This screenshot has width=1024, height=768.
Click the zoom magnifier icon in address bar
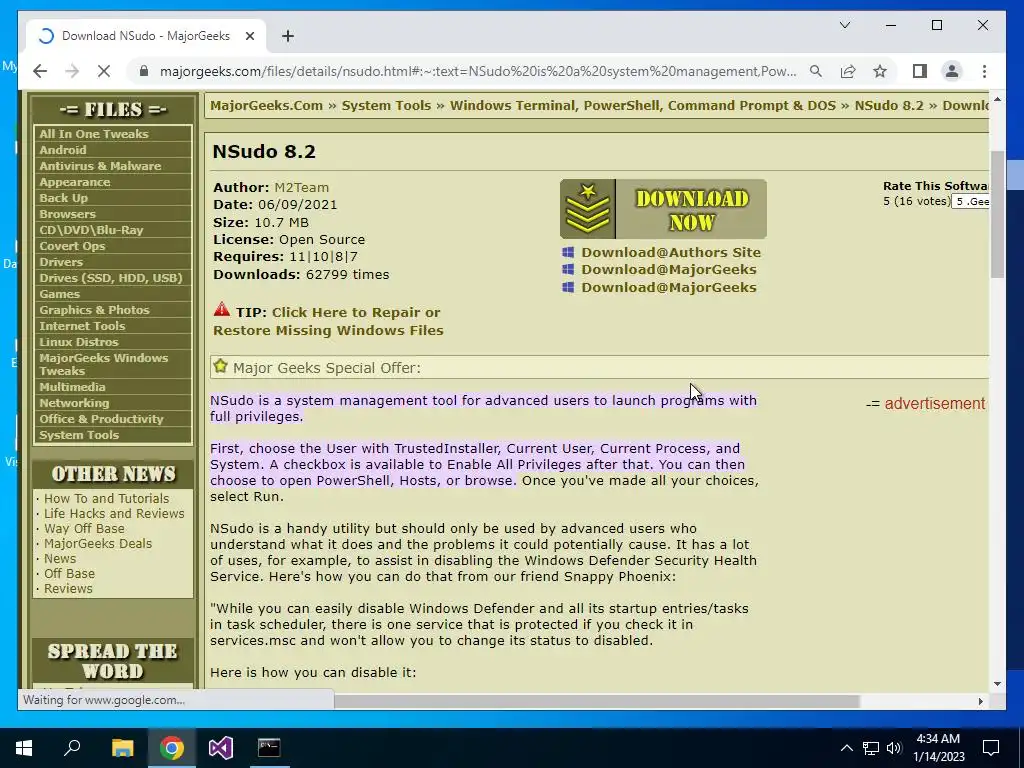[816, 71]
